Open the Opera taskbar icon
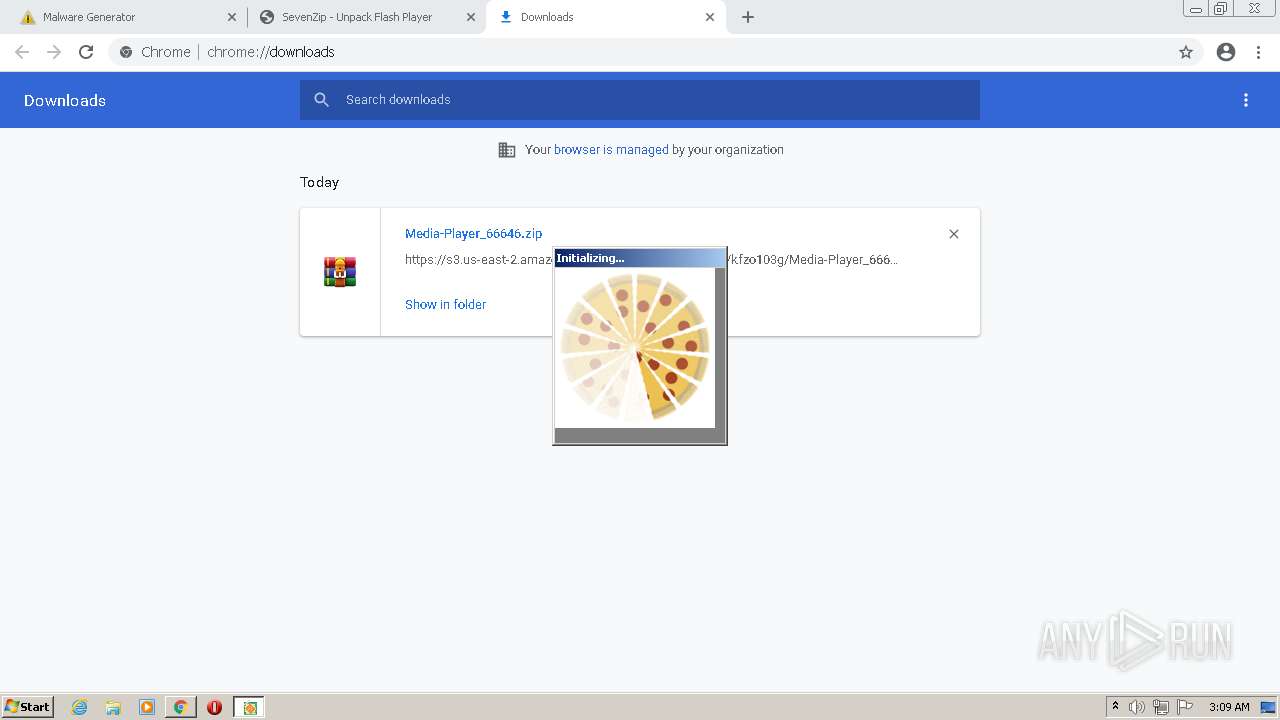Screen dimensions: 1280x720 [214, 707]
